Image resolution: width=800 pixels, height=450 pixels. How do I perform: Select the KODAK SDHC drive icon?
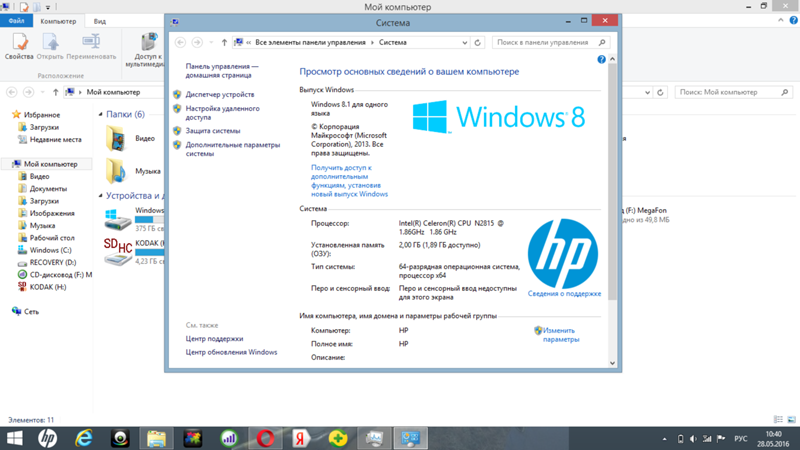pos(118,252)
